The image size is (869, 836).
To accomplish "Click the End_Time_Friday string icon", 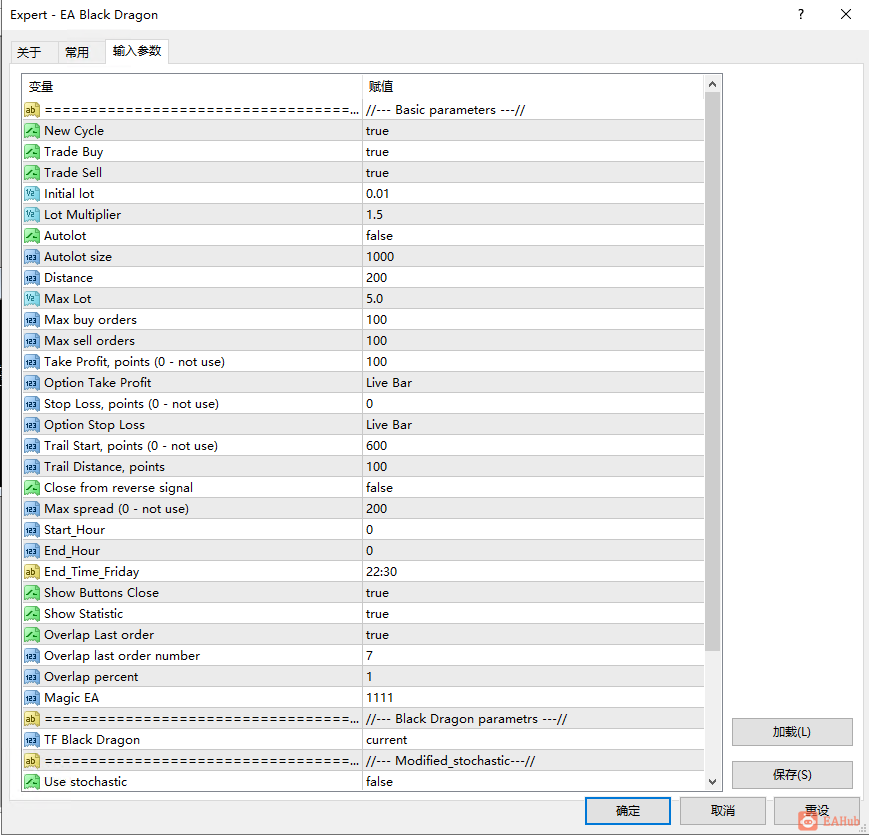I will coord(32,572).
